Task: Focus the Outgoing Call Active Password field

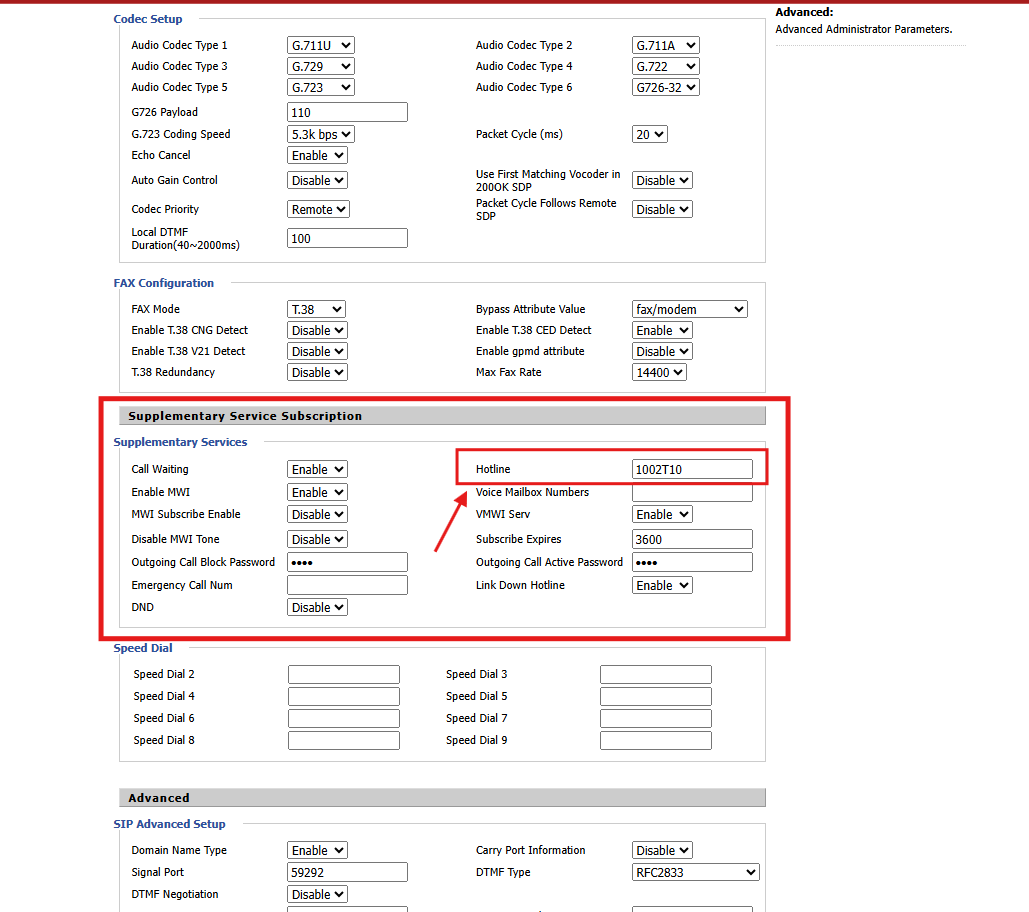Action: pos(692,562)
